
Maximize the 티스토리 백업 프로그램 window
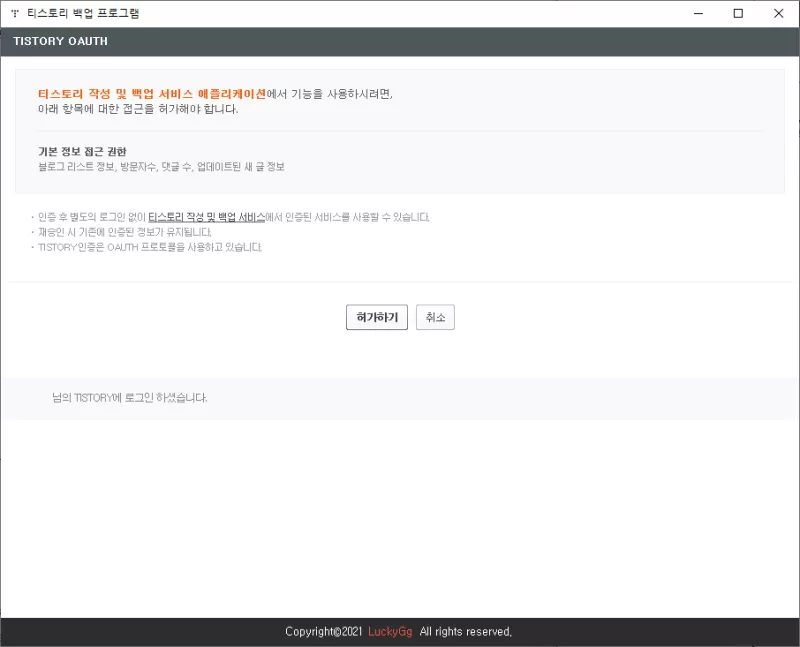click(738, 13)
